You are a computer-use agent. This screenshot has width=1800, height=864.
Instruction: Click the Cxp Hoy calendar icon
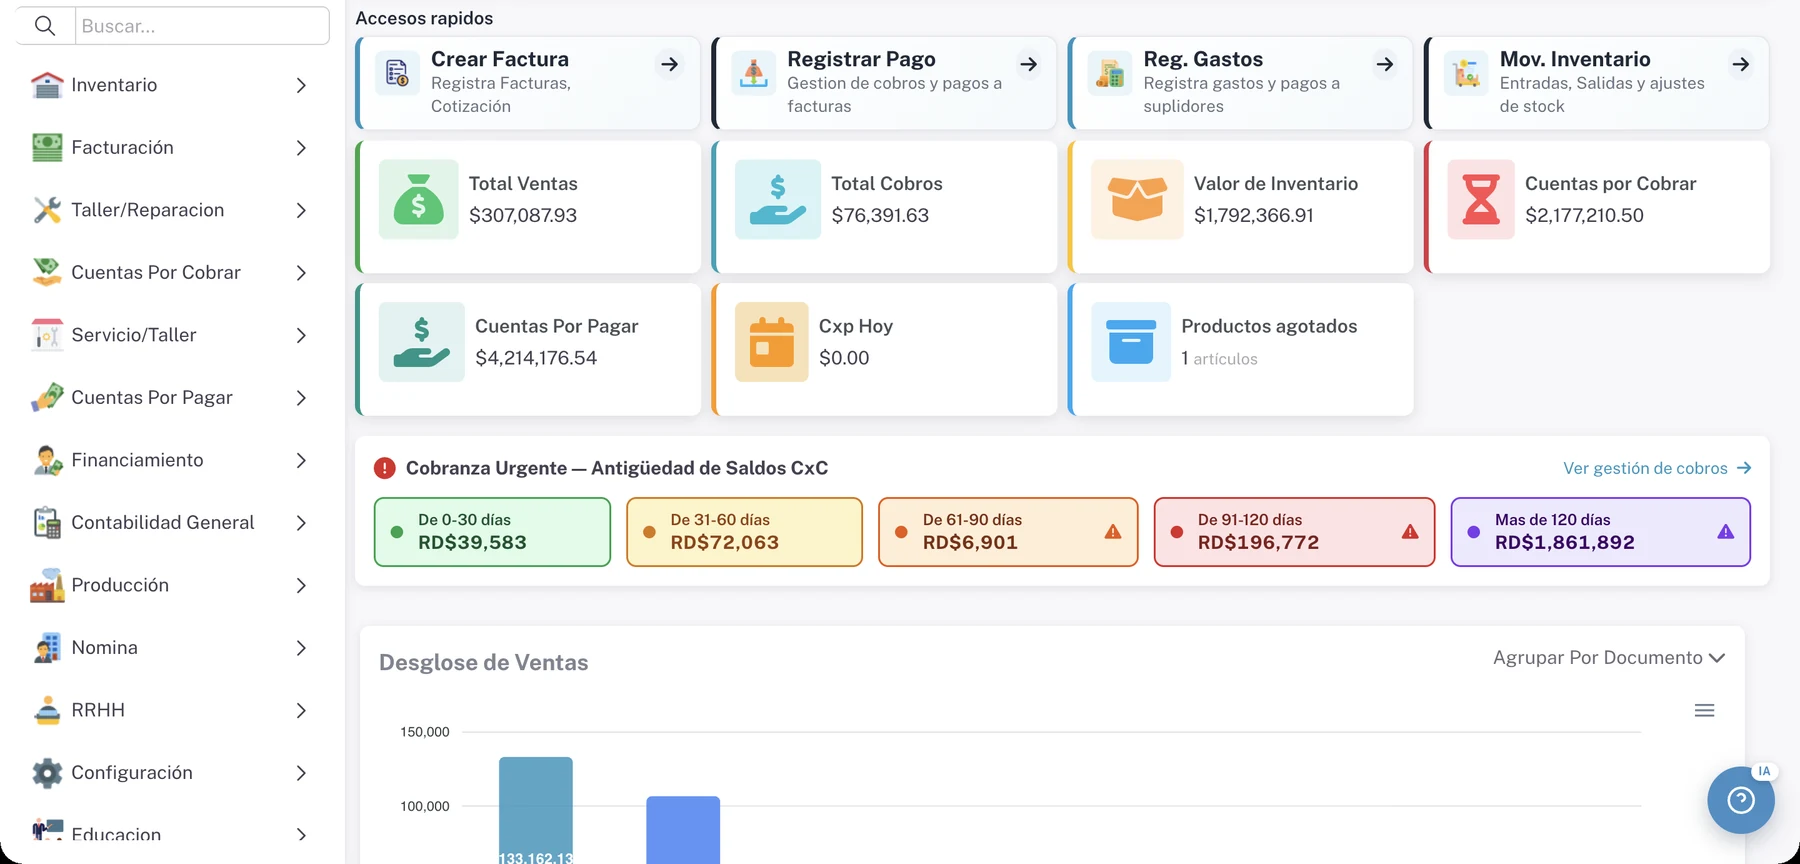(x=772, y=342)
